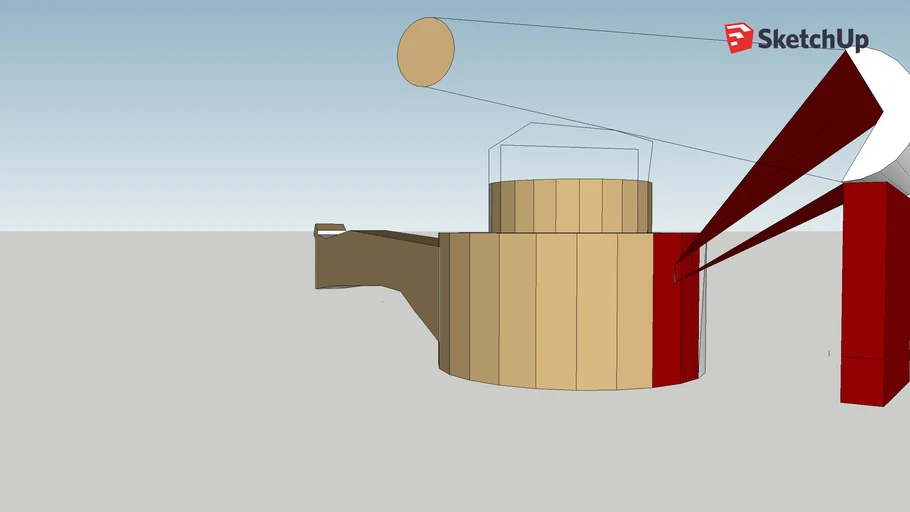The image size is (910, 512).
Task: Click the bottom segment of the red pillar
Action: coord(862,382)
